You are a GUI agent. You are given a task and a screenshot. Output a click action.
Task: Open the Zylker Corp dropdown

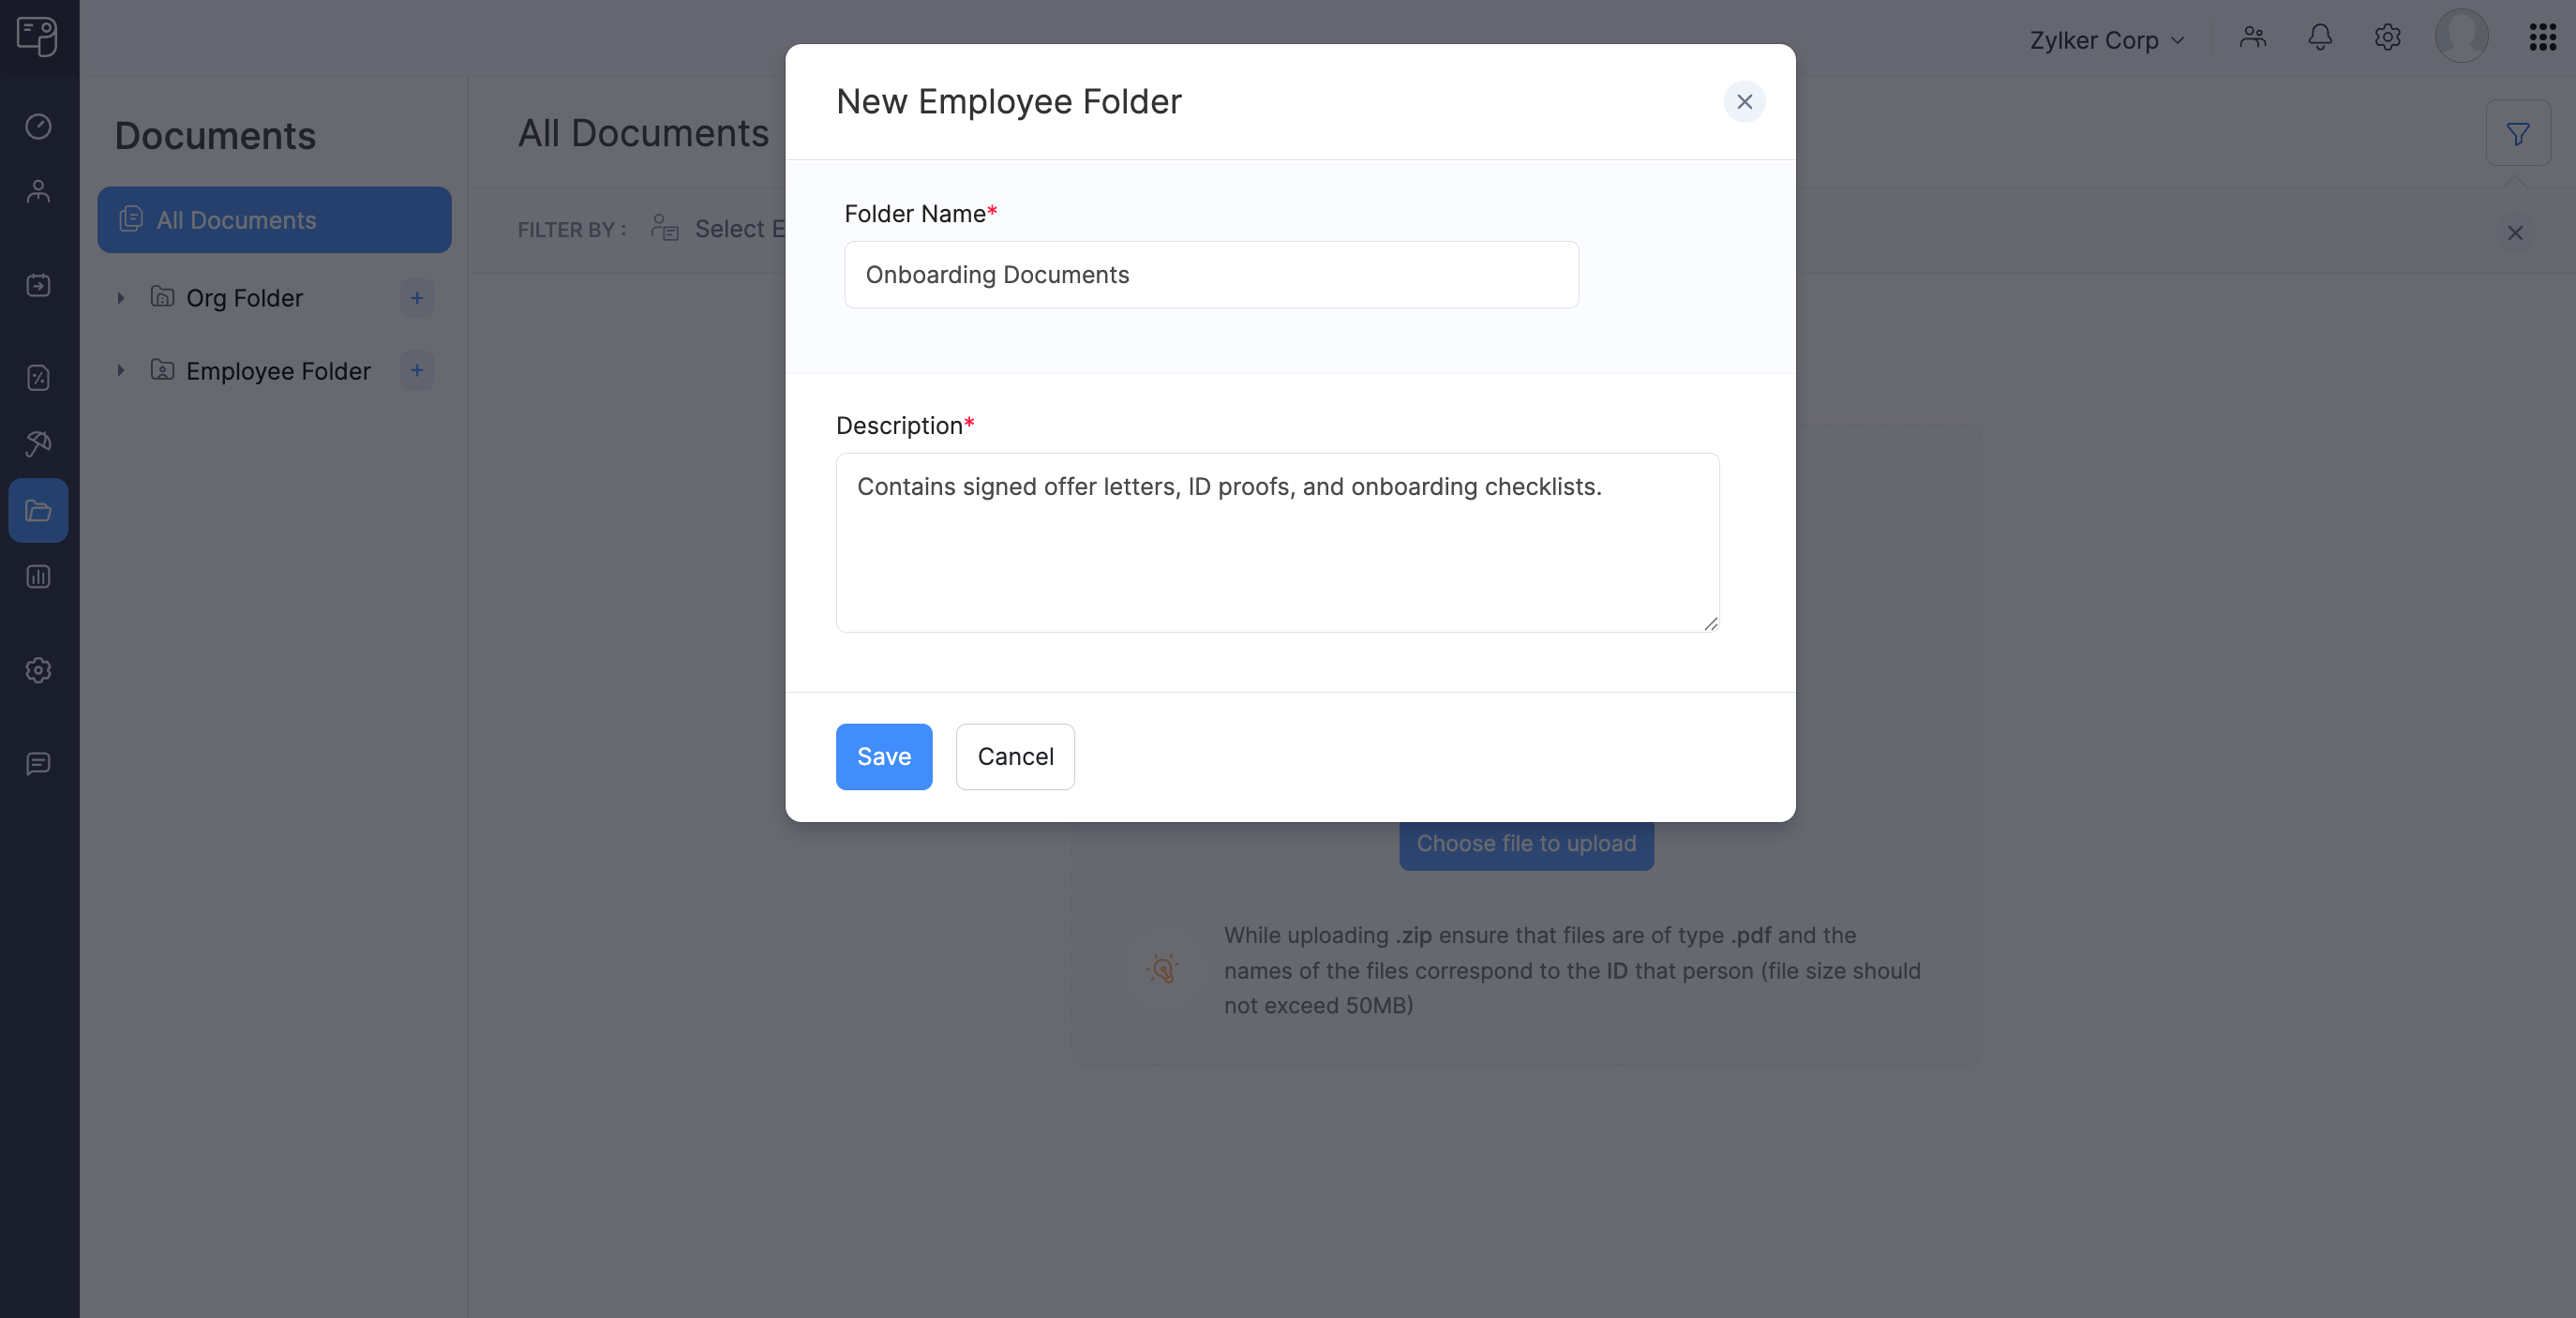[x=2105, y=40]
